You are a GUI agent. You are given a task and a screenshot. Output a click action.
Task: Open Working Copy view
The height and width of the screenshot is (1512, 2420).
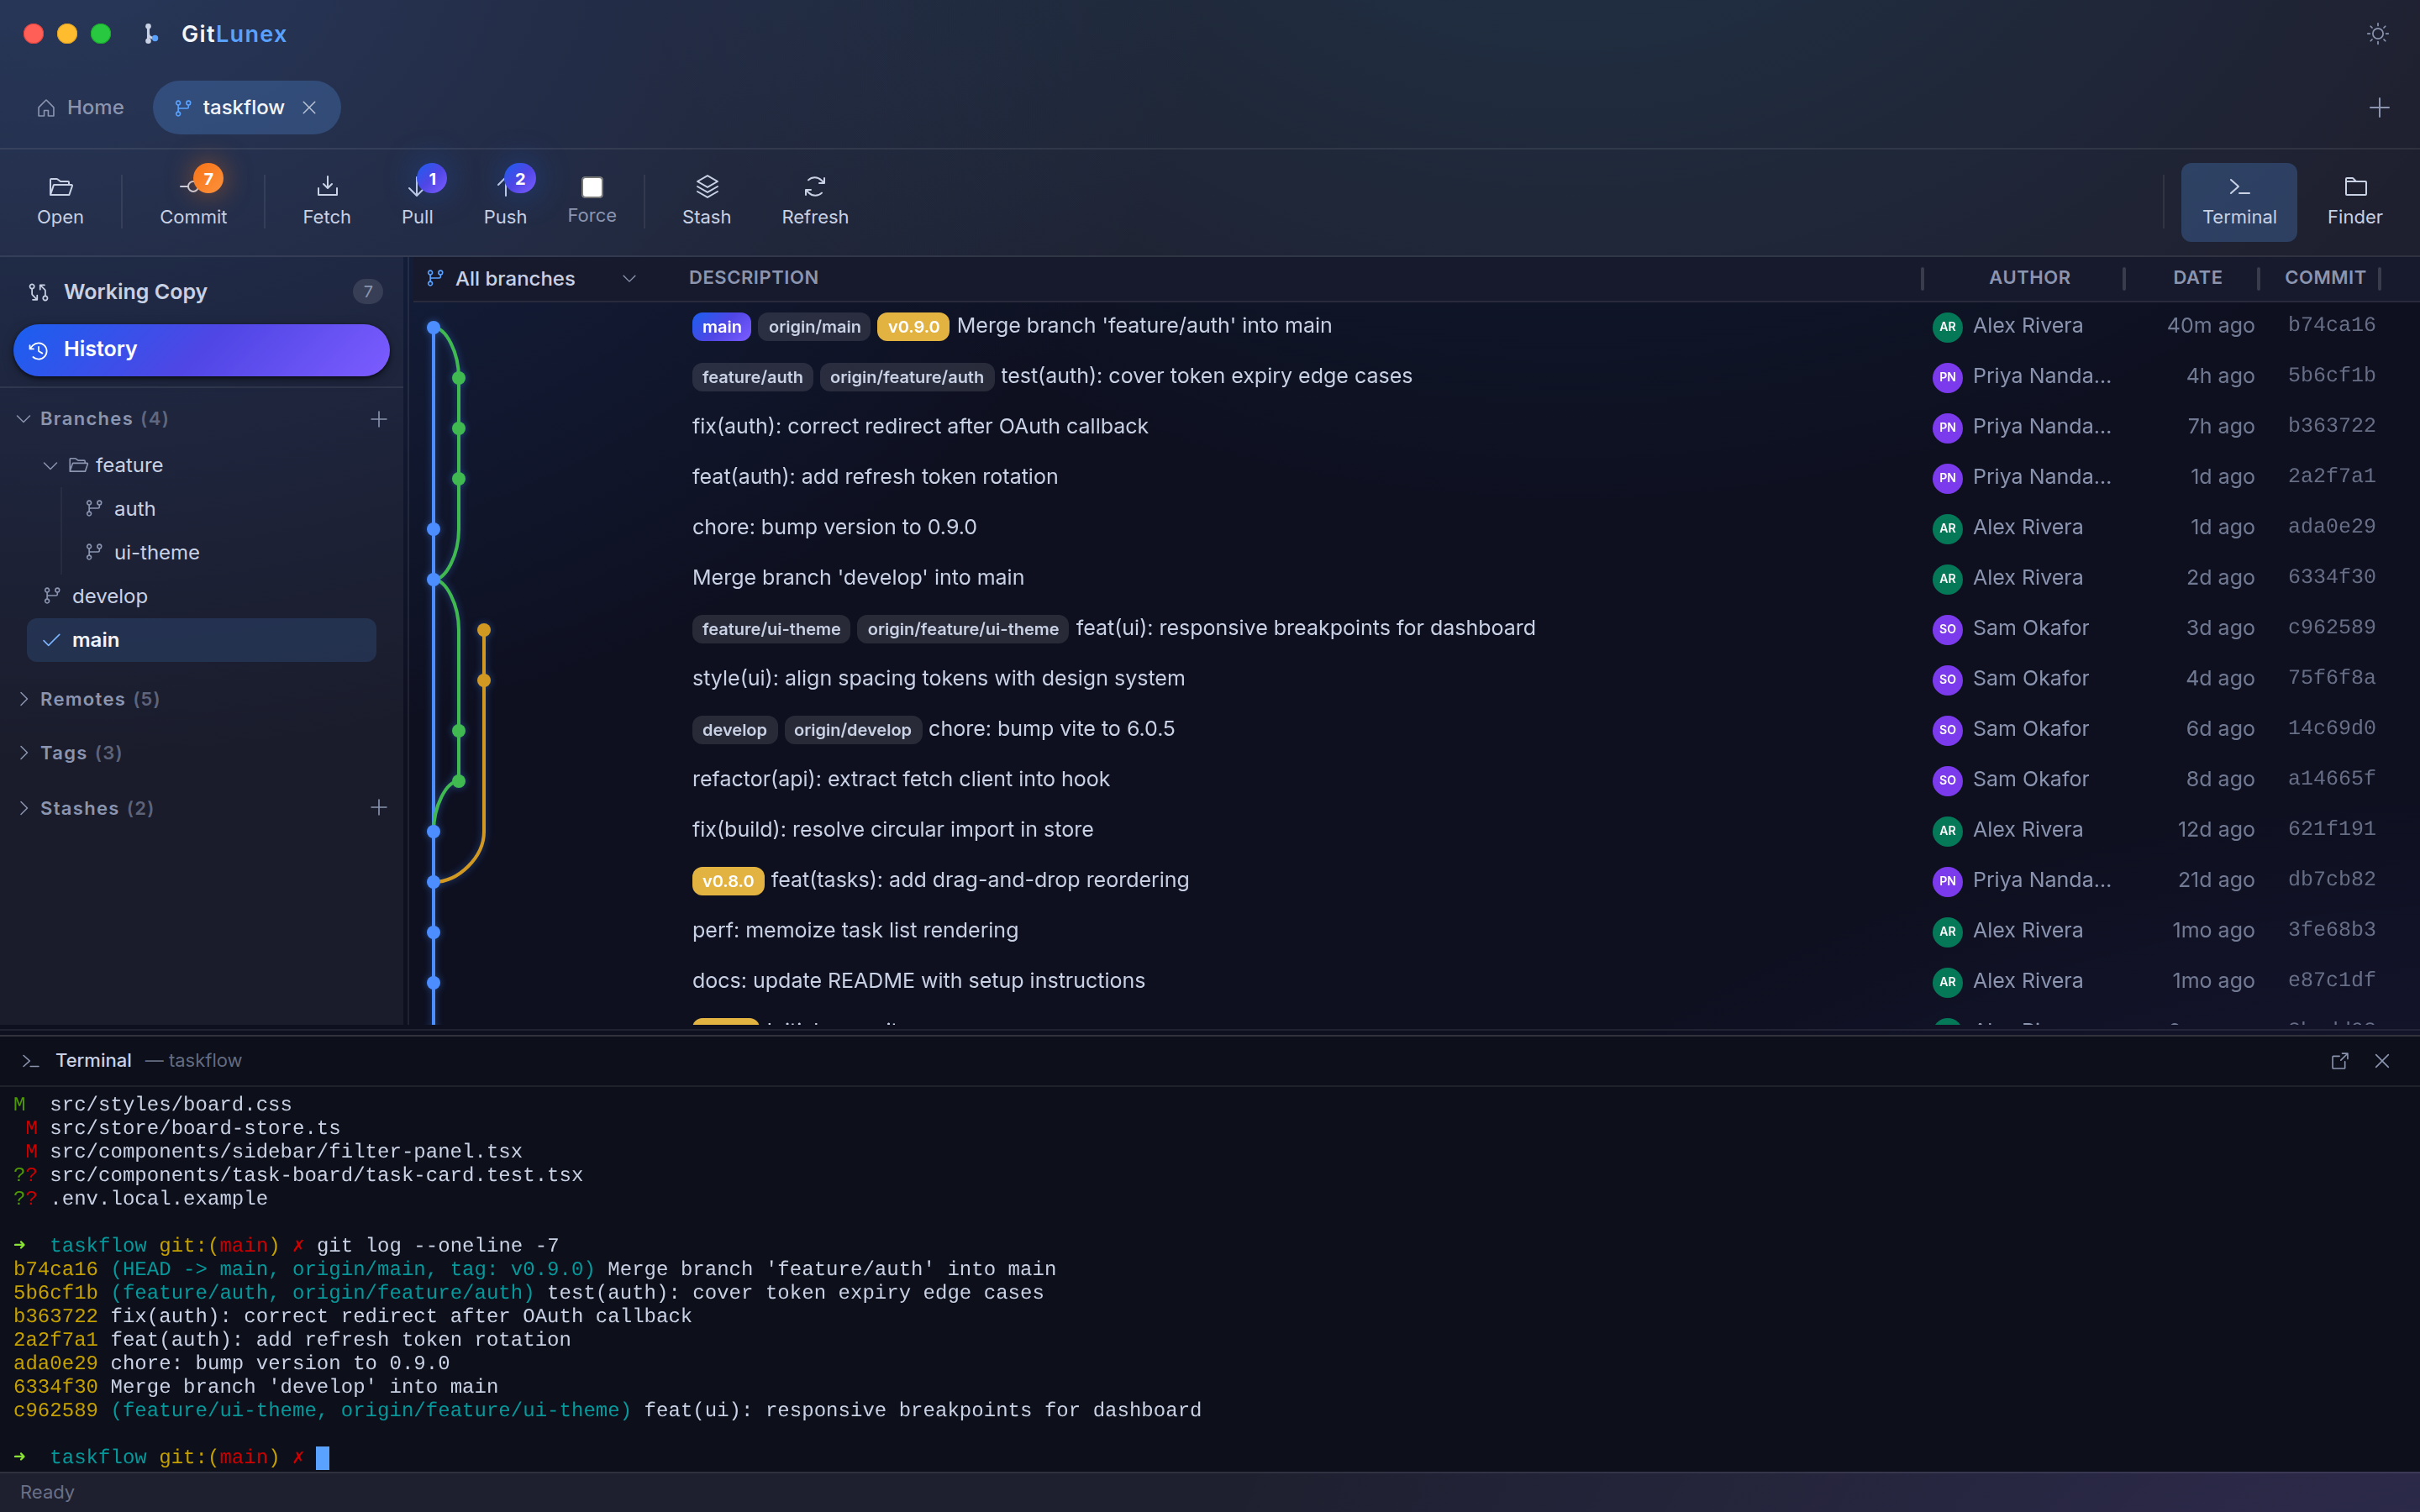(203, 291)
